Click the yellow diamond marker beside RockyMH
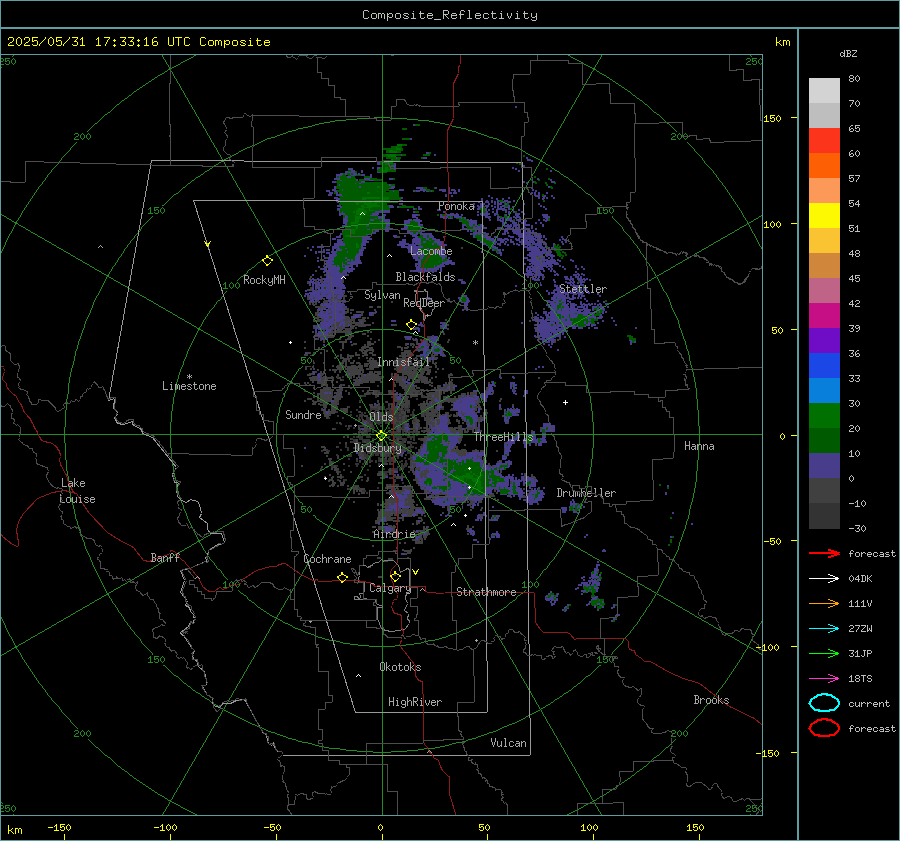The image size is (900, 841). [267, 261]
